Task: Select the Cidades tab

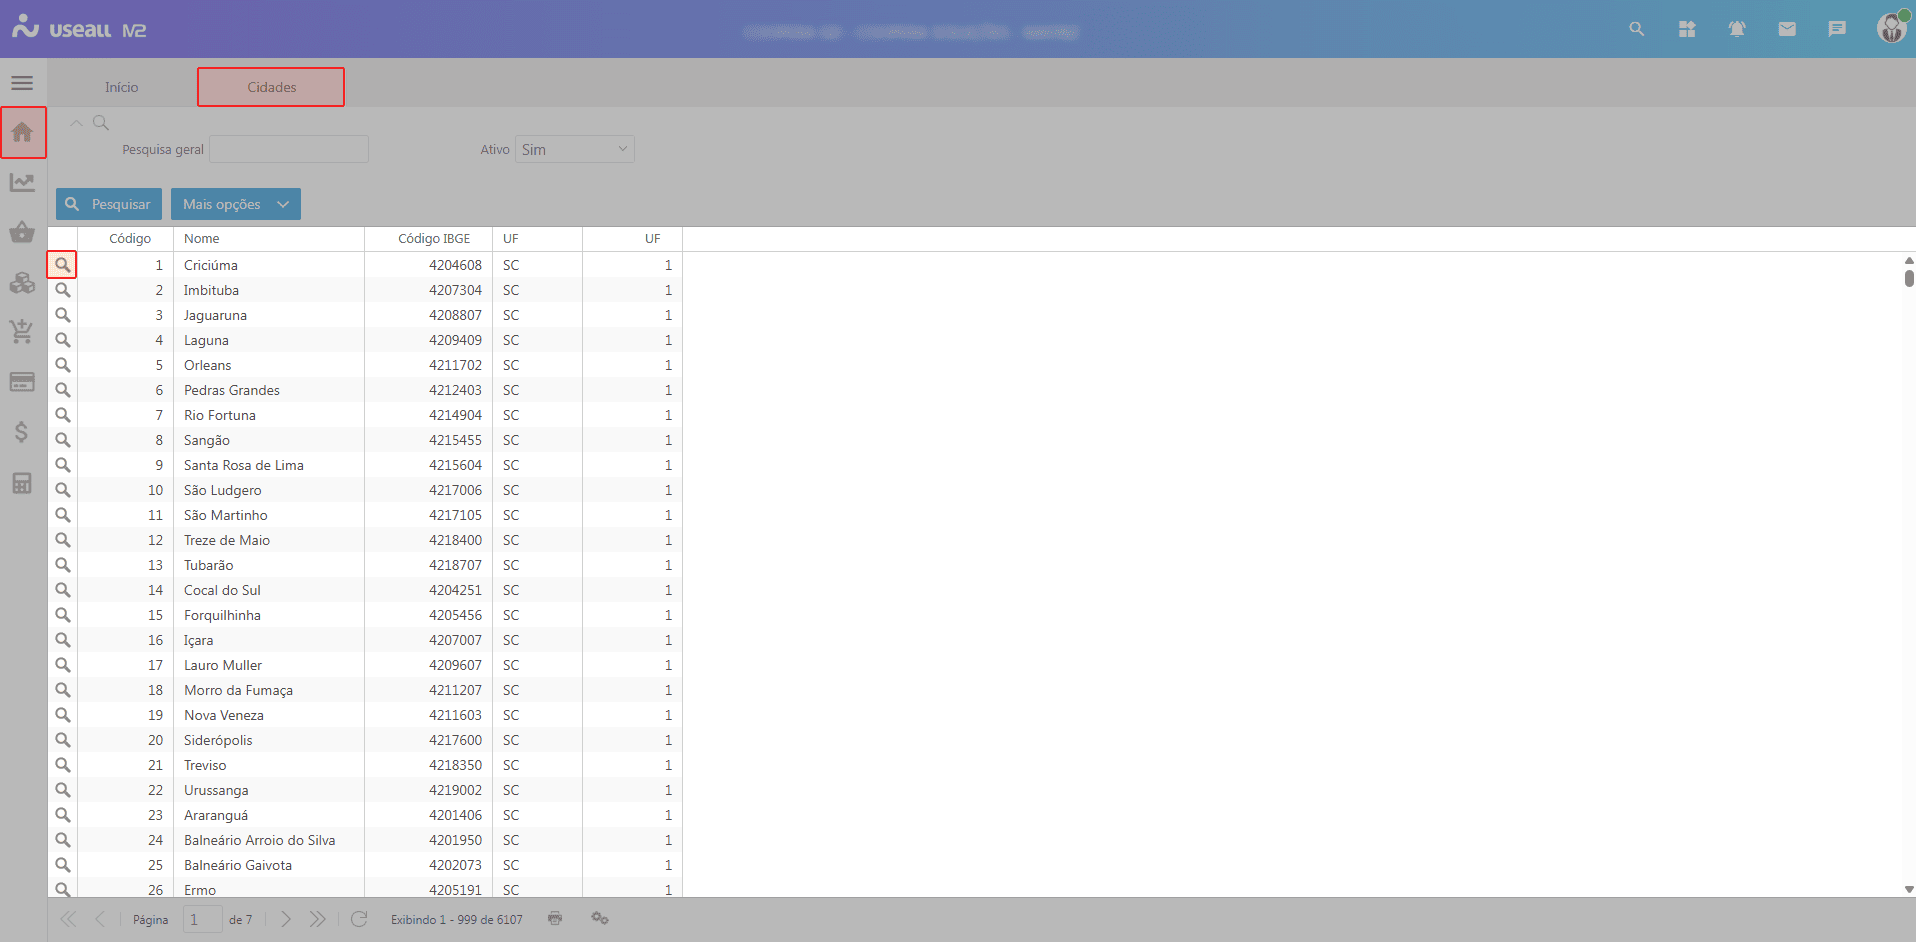Action: tap(271, 87)
